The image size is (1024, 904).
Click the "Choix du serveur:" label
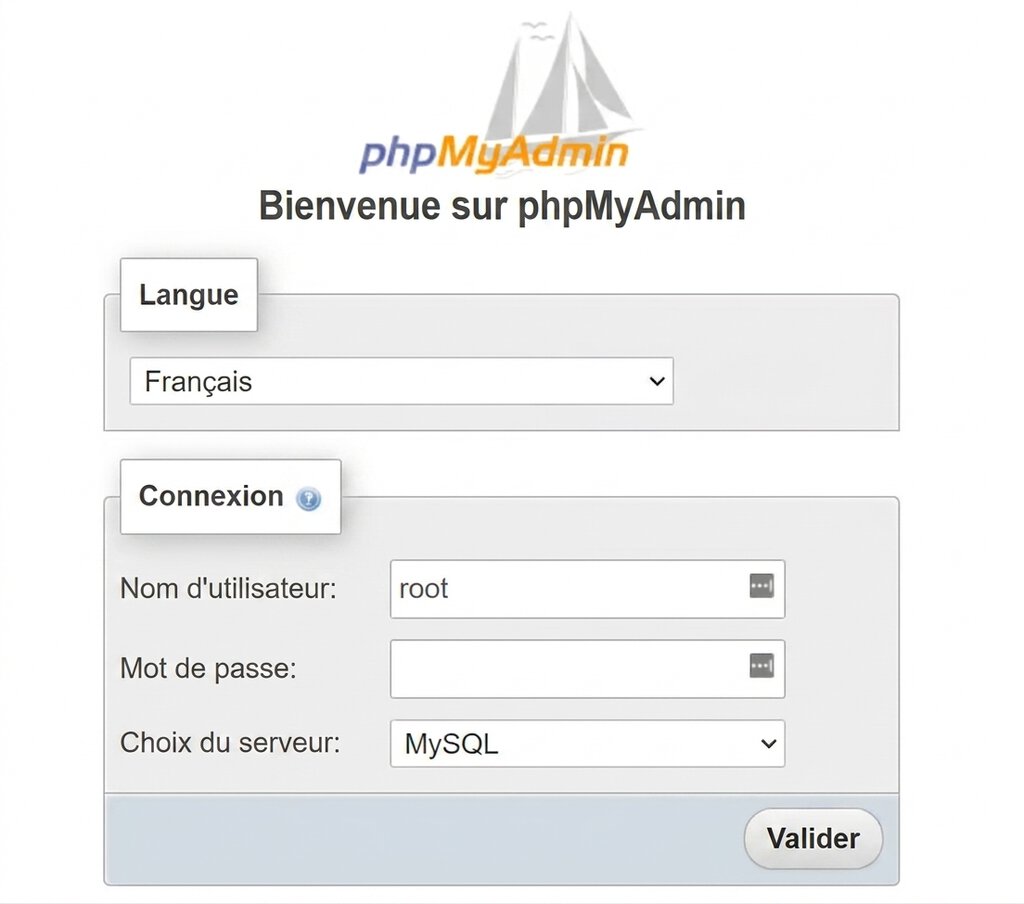[x=230, y=744]
